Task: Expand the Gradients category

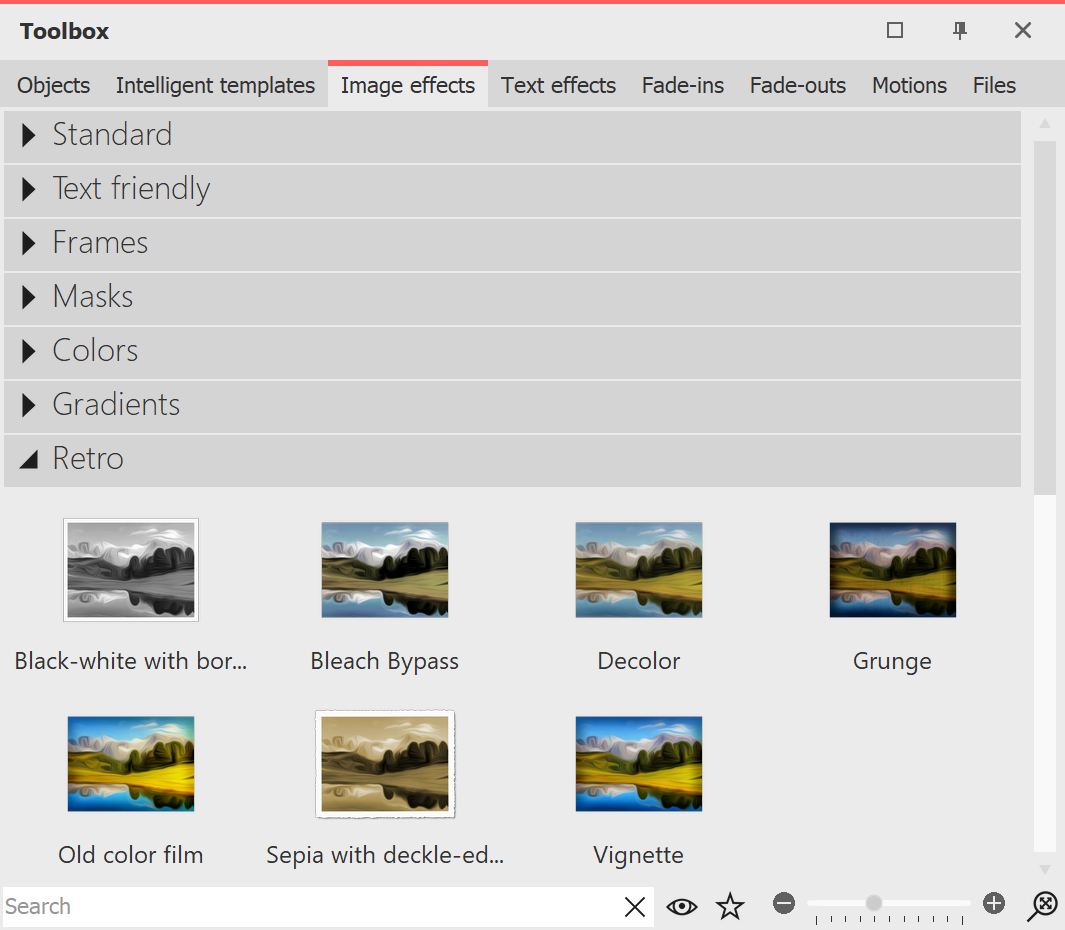Action: click(x=115, y=404)
